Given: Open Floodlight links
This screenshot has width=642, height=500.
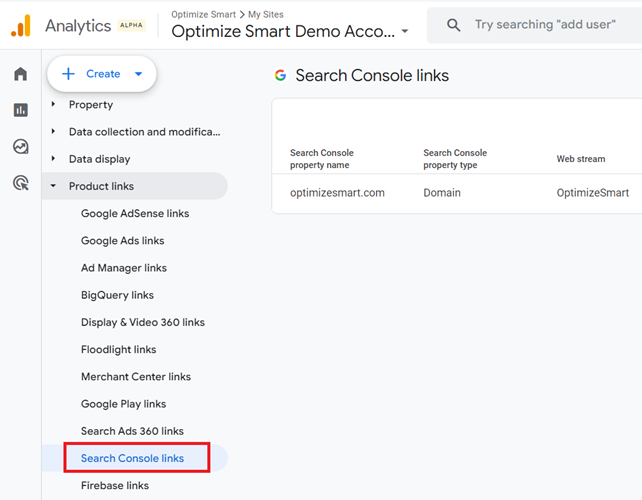Looking at the screenshot, I should (x=118, y=349).
